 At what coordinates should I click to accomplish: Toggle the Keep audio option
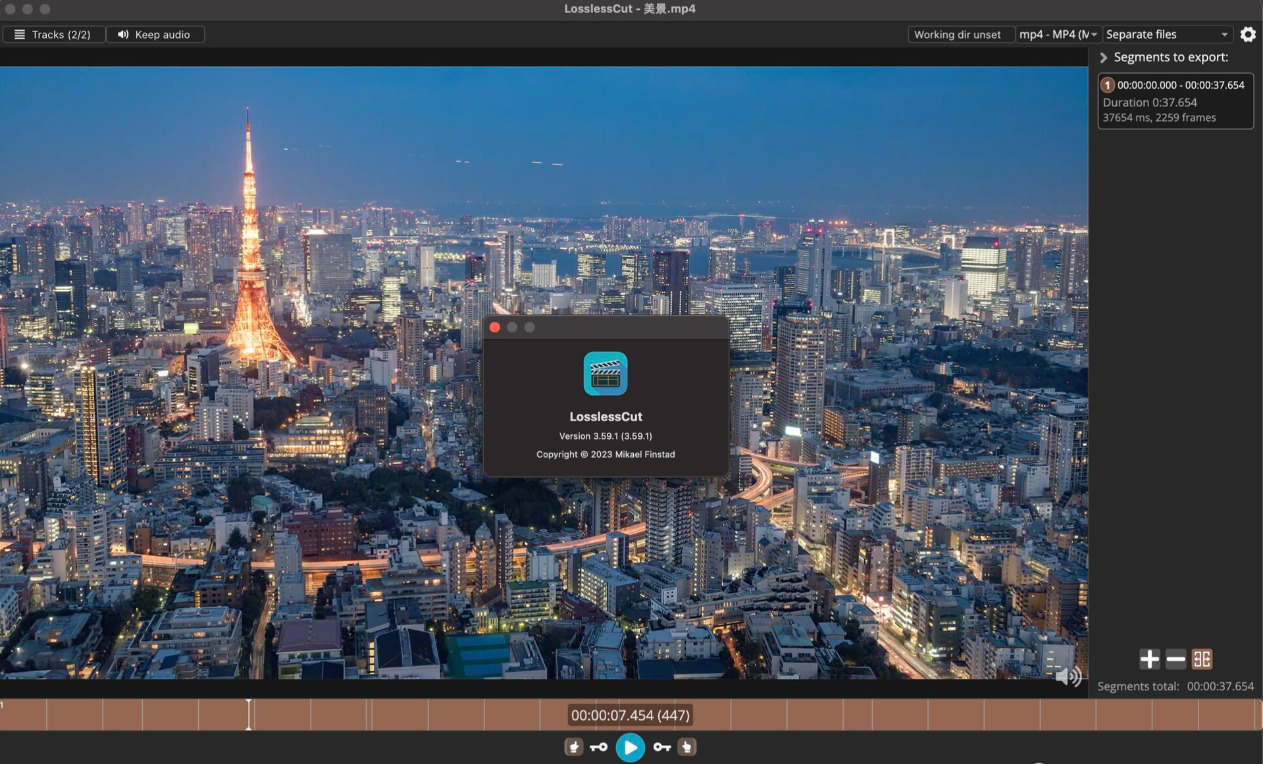(155, 35)
